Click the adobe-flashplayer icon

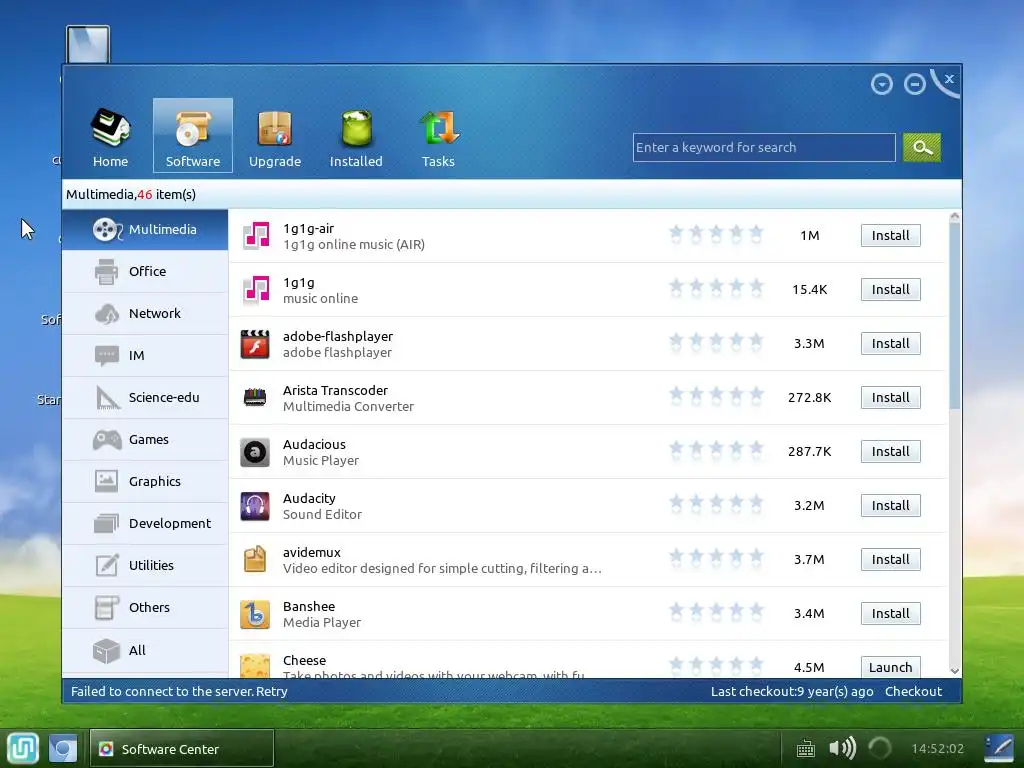click(255, 344)
